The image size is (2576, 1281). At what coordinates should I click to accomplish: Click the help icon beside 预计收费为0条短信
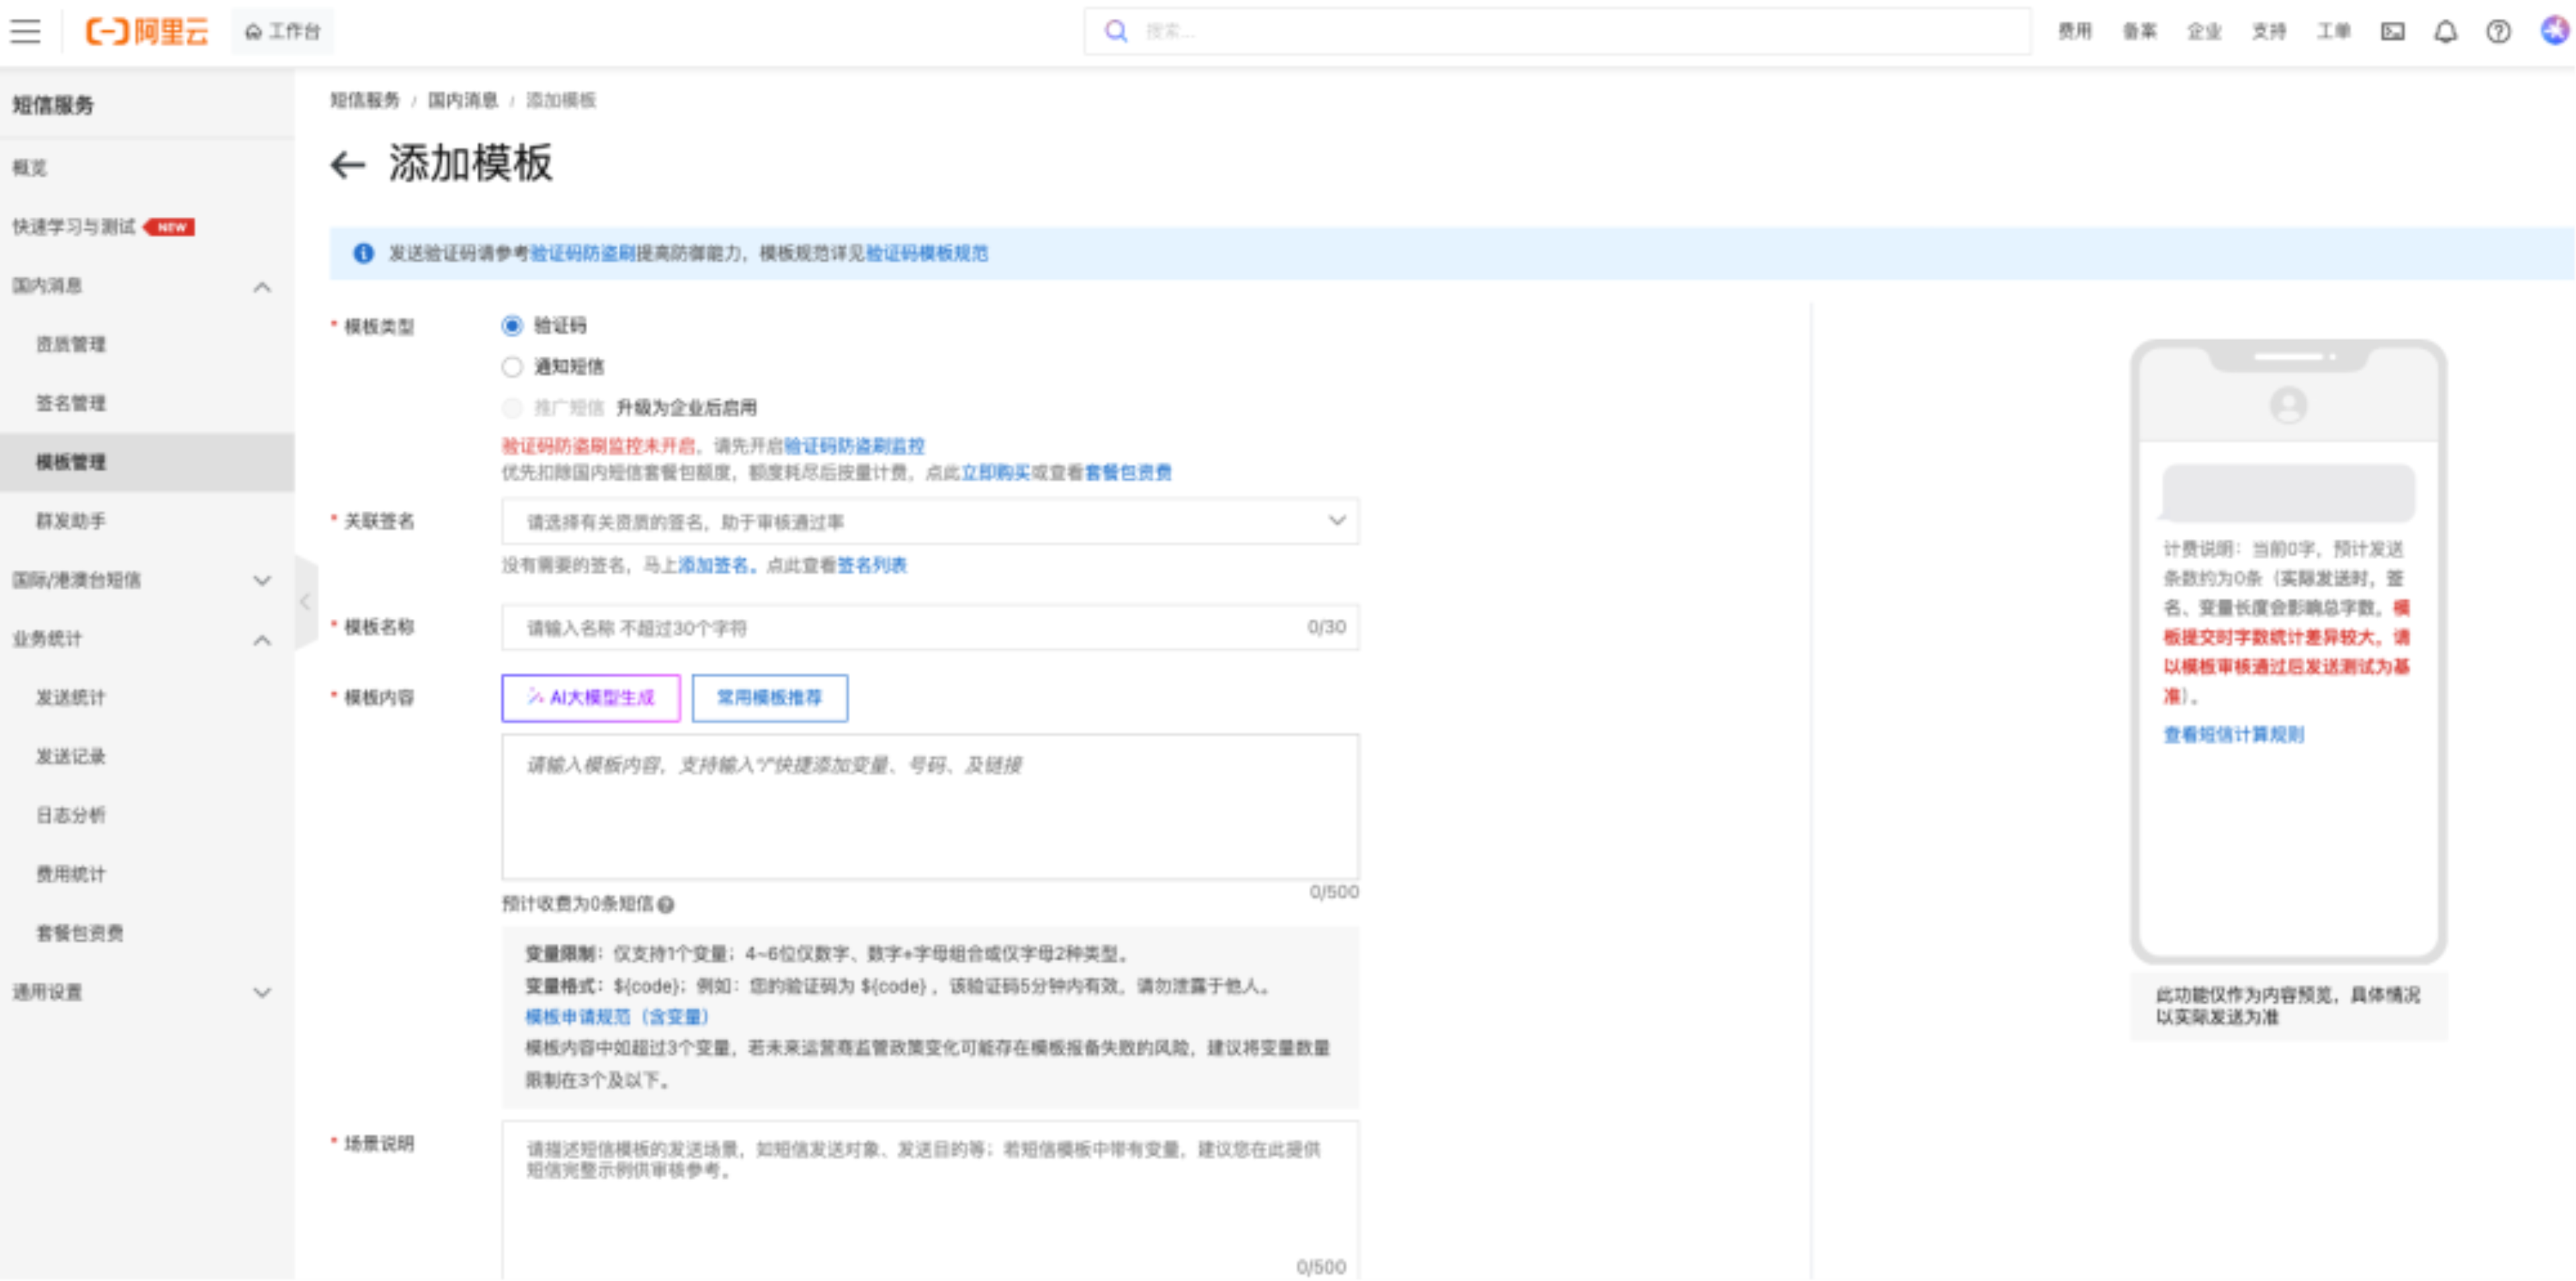(x=666, y=904)
